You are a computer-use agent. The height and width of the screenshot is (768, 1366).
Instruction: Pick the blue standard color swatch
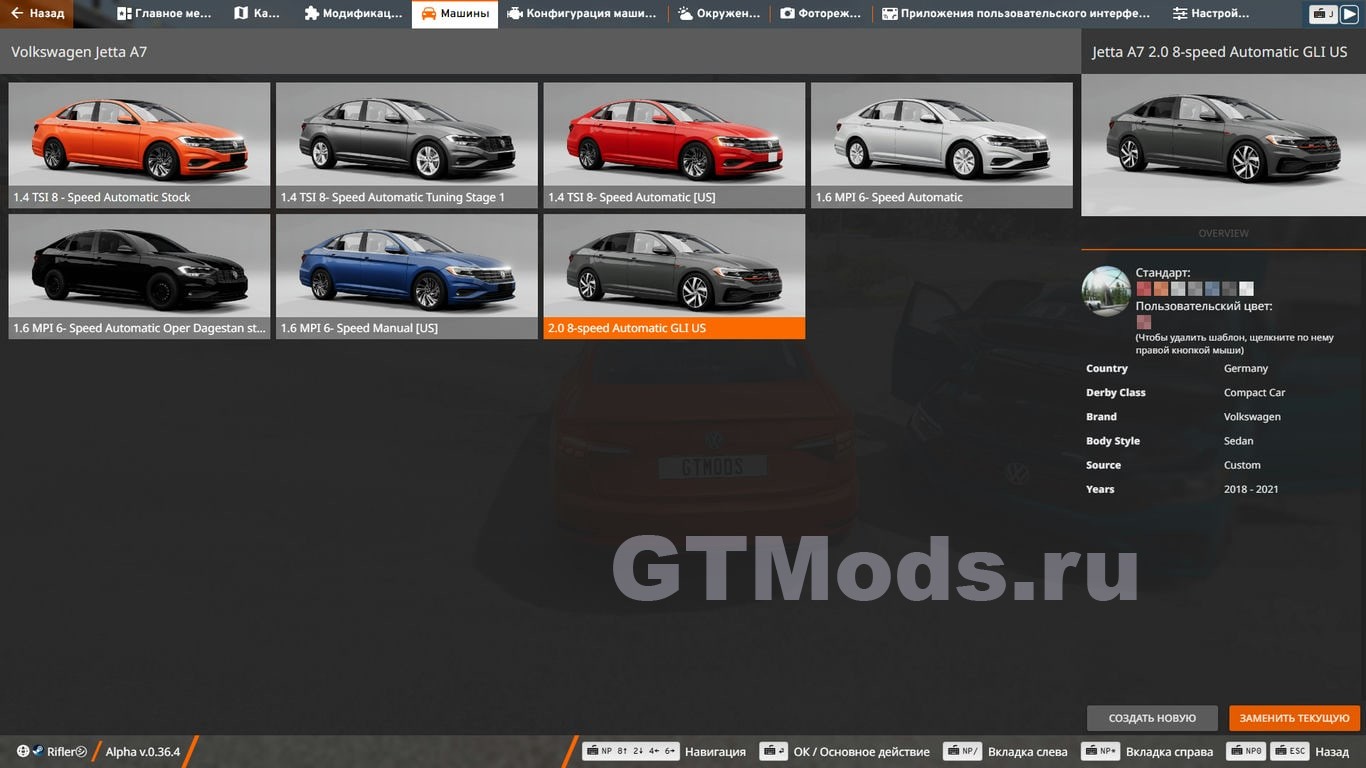[x=1212, y=289]
